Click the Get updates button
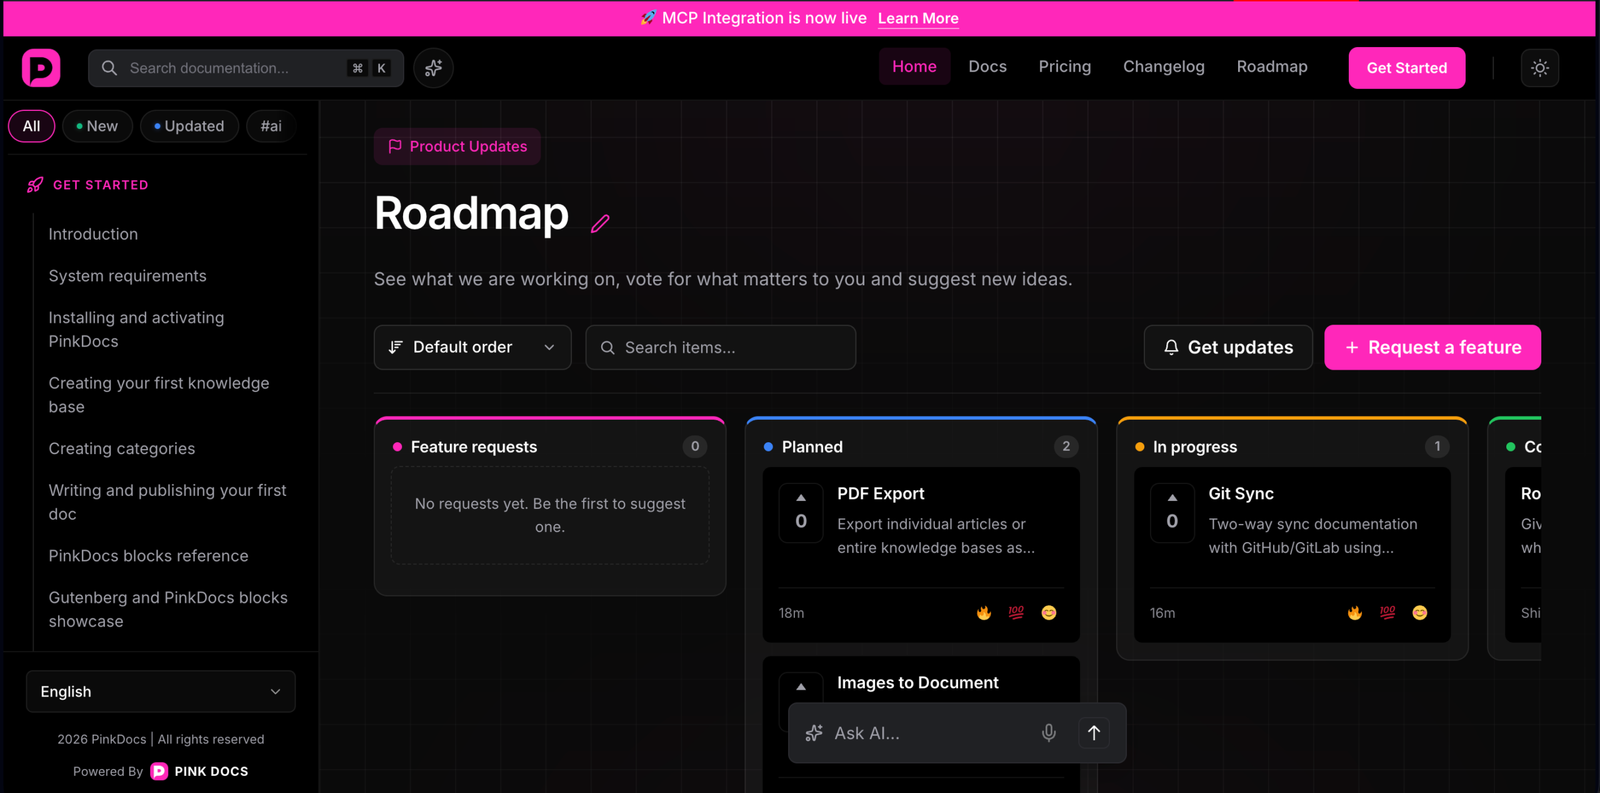The width and height of the screenshot is (1600, 793). point(1228,347)
